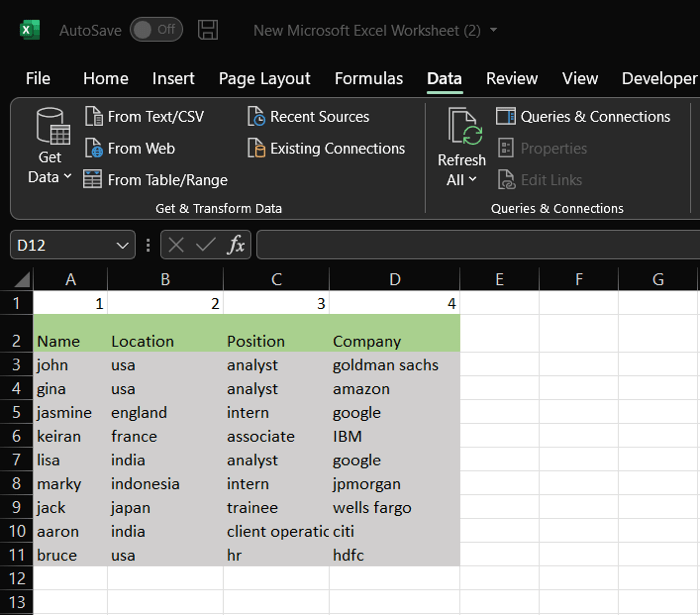Switch to the Formulas tab
The height and width of the screenshot is (615, 700).
click(369, 79)
